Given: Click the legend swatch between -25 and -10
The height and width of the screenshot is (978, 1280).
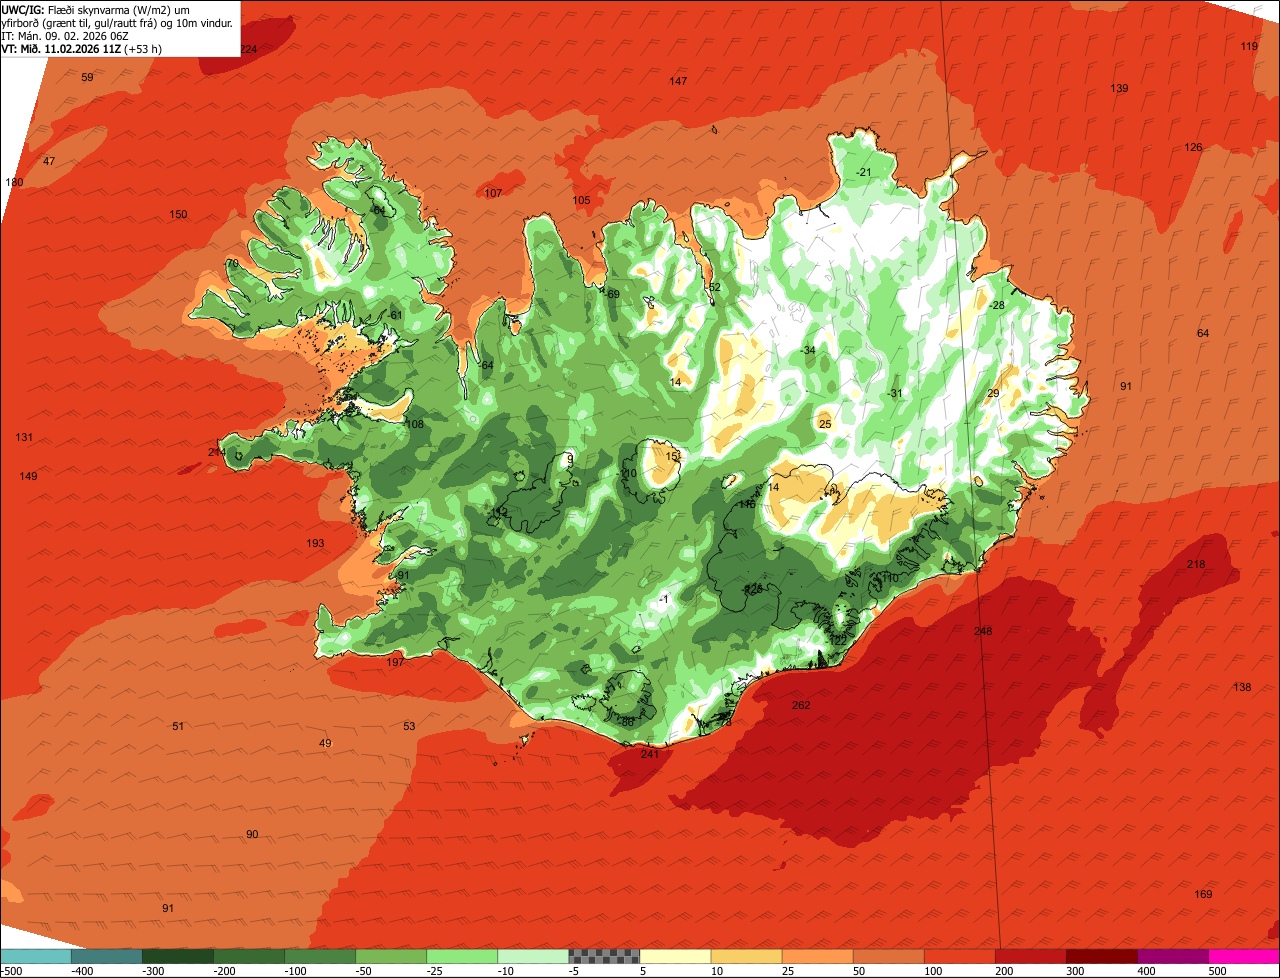Looking at the screenshot, I should (x=462, y=956).
